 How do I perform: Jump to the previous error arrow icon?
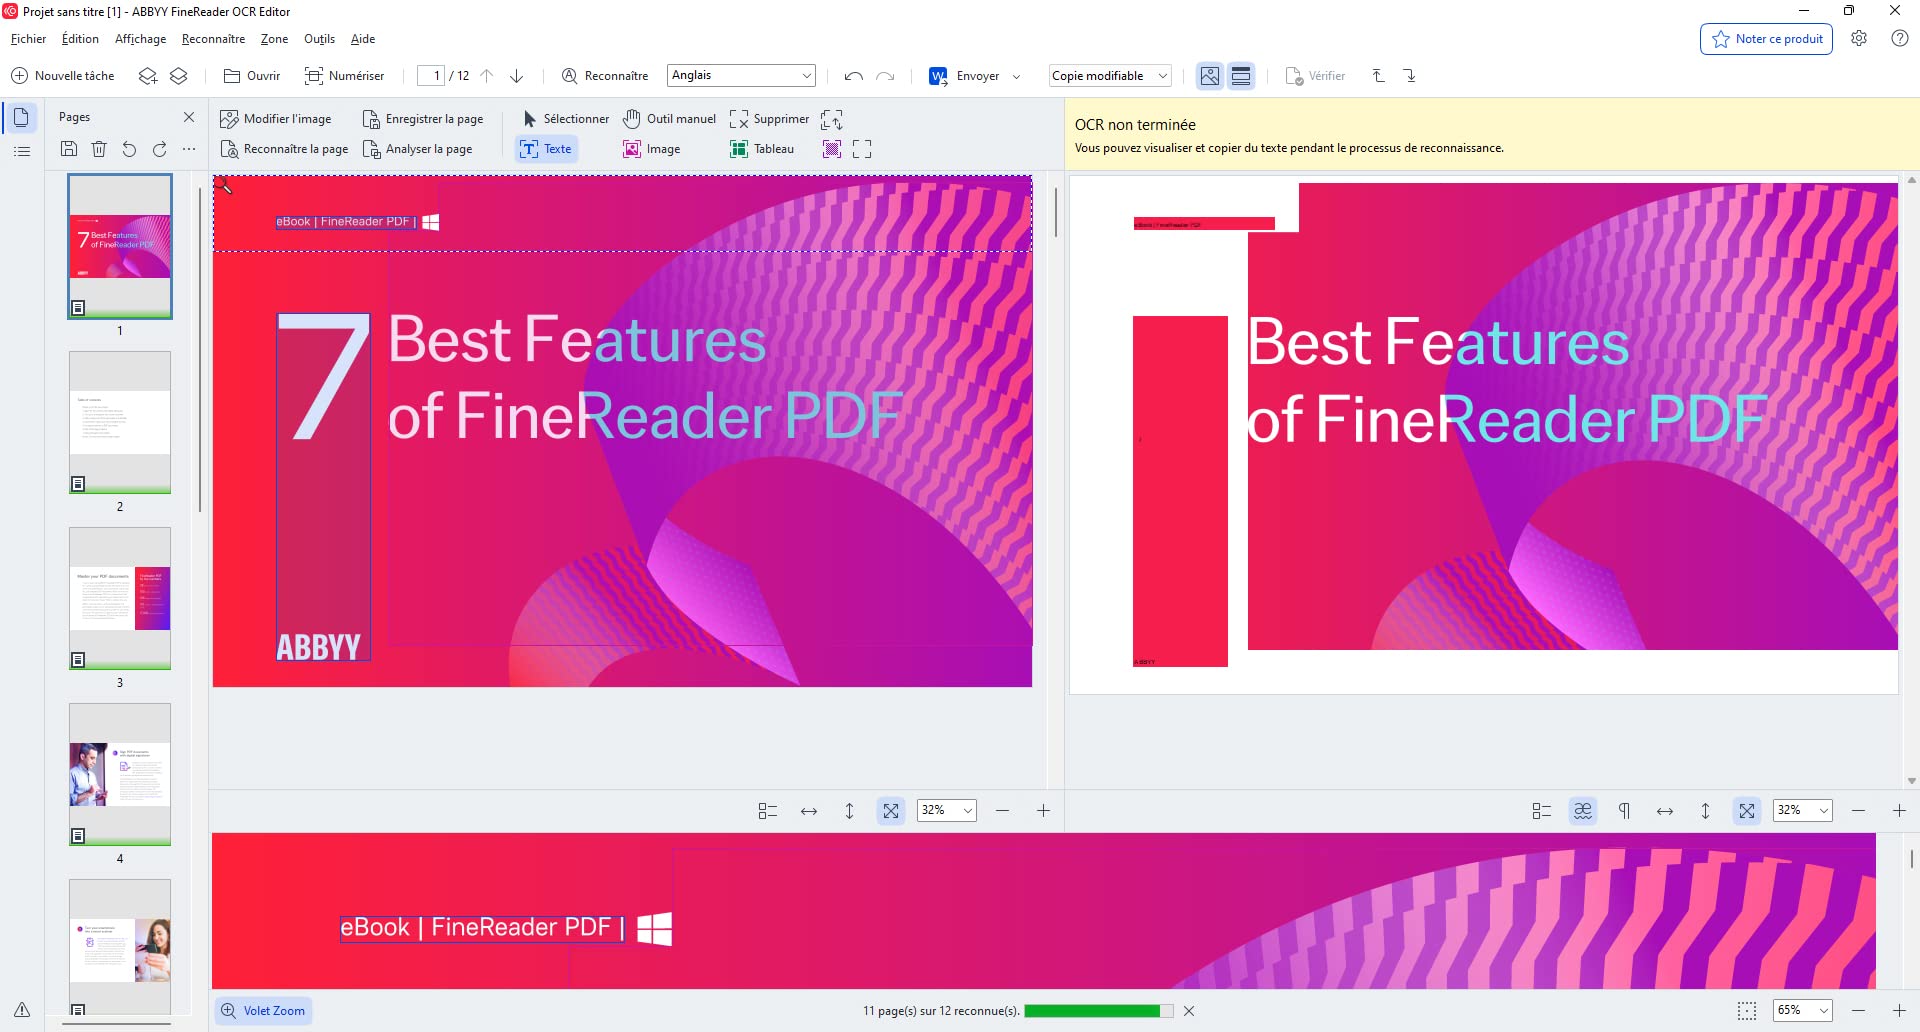1378,76
